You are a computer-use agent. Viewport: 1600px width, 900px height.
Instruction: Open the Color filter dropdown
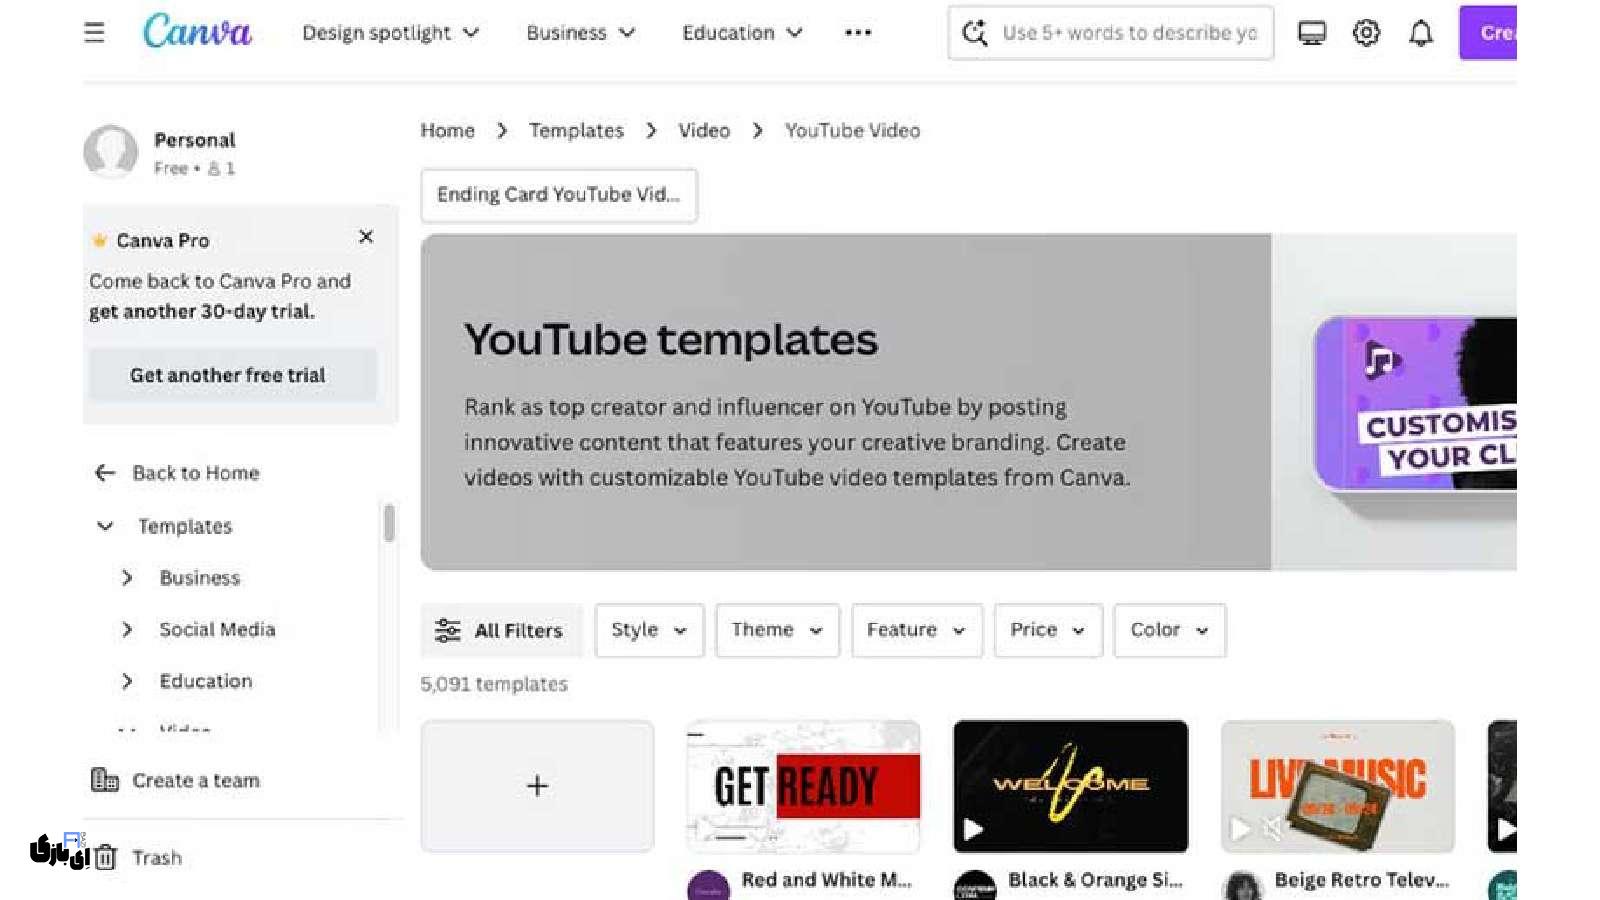(1169, 630)
